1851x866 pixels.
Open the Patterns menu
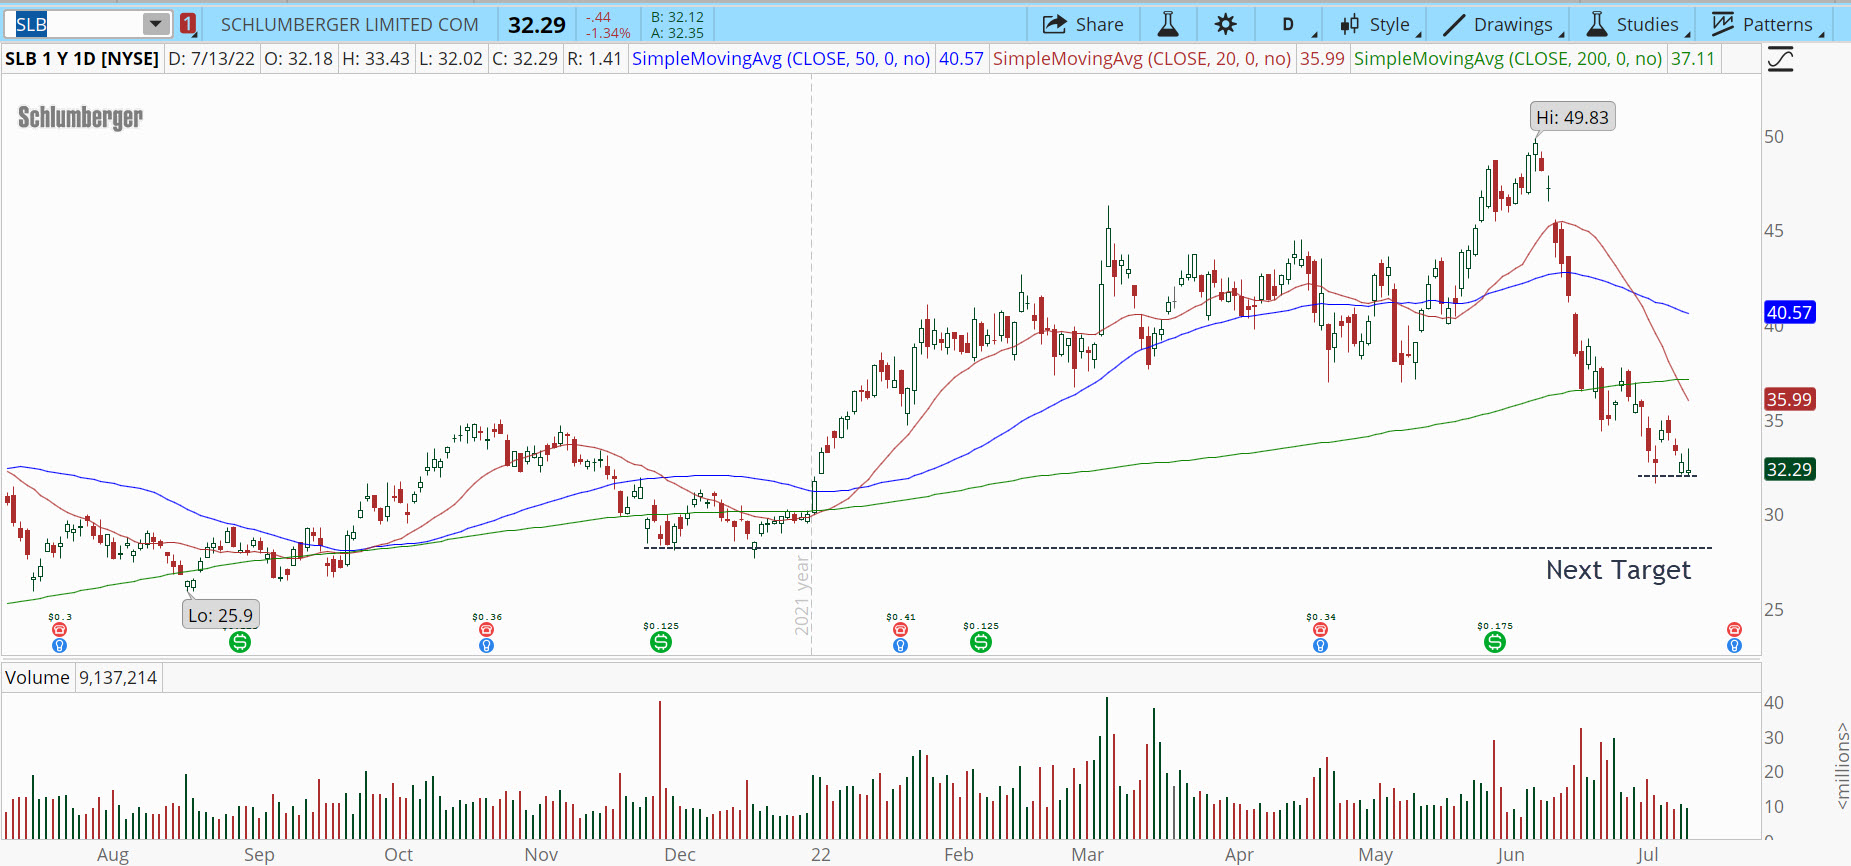[1766, 25]
